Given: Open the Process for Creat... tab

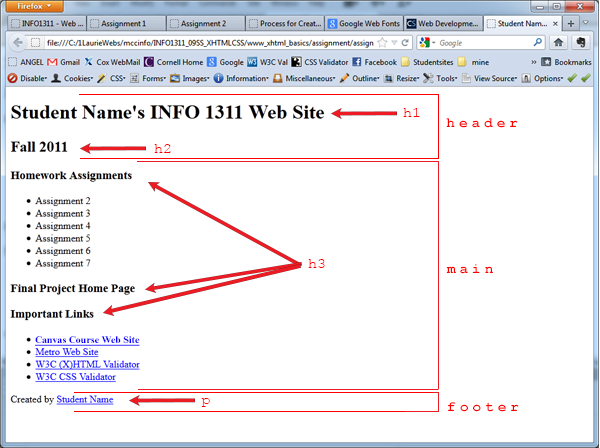Looking at the screenshot, I should coord(285,24).
